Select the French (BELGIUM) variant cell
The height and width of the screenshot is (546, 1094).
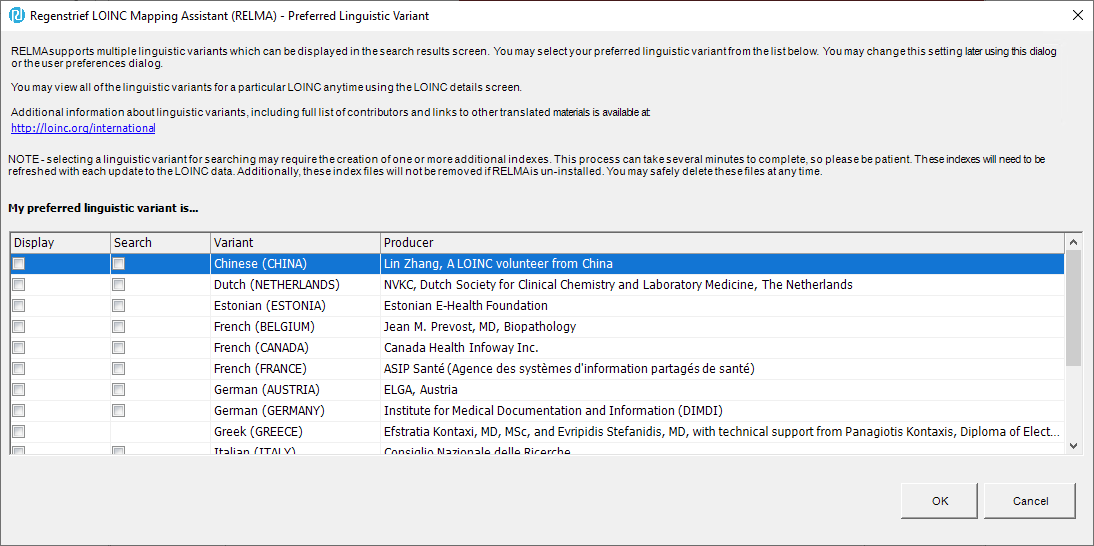pos(295,326)
